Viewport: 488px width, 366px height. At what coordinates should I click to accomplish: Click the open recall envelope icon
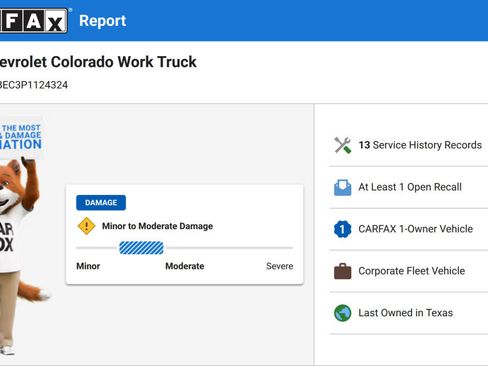pyautogui.click(x=343, y=187)
